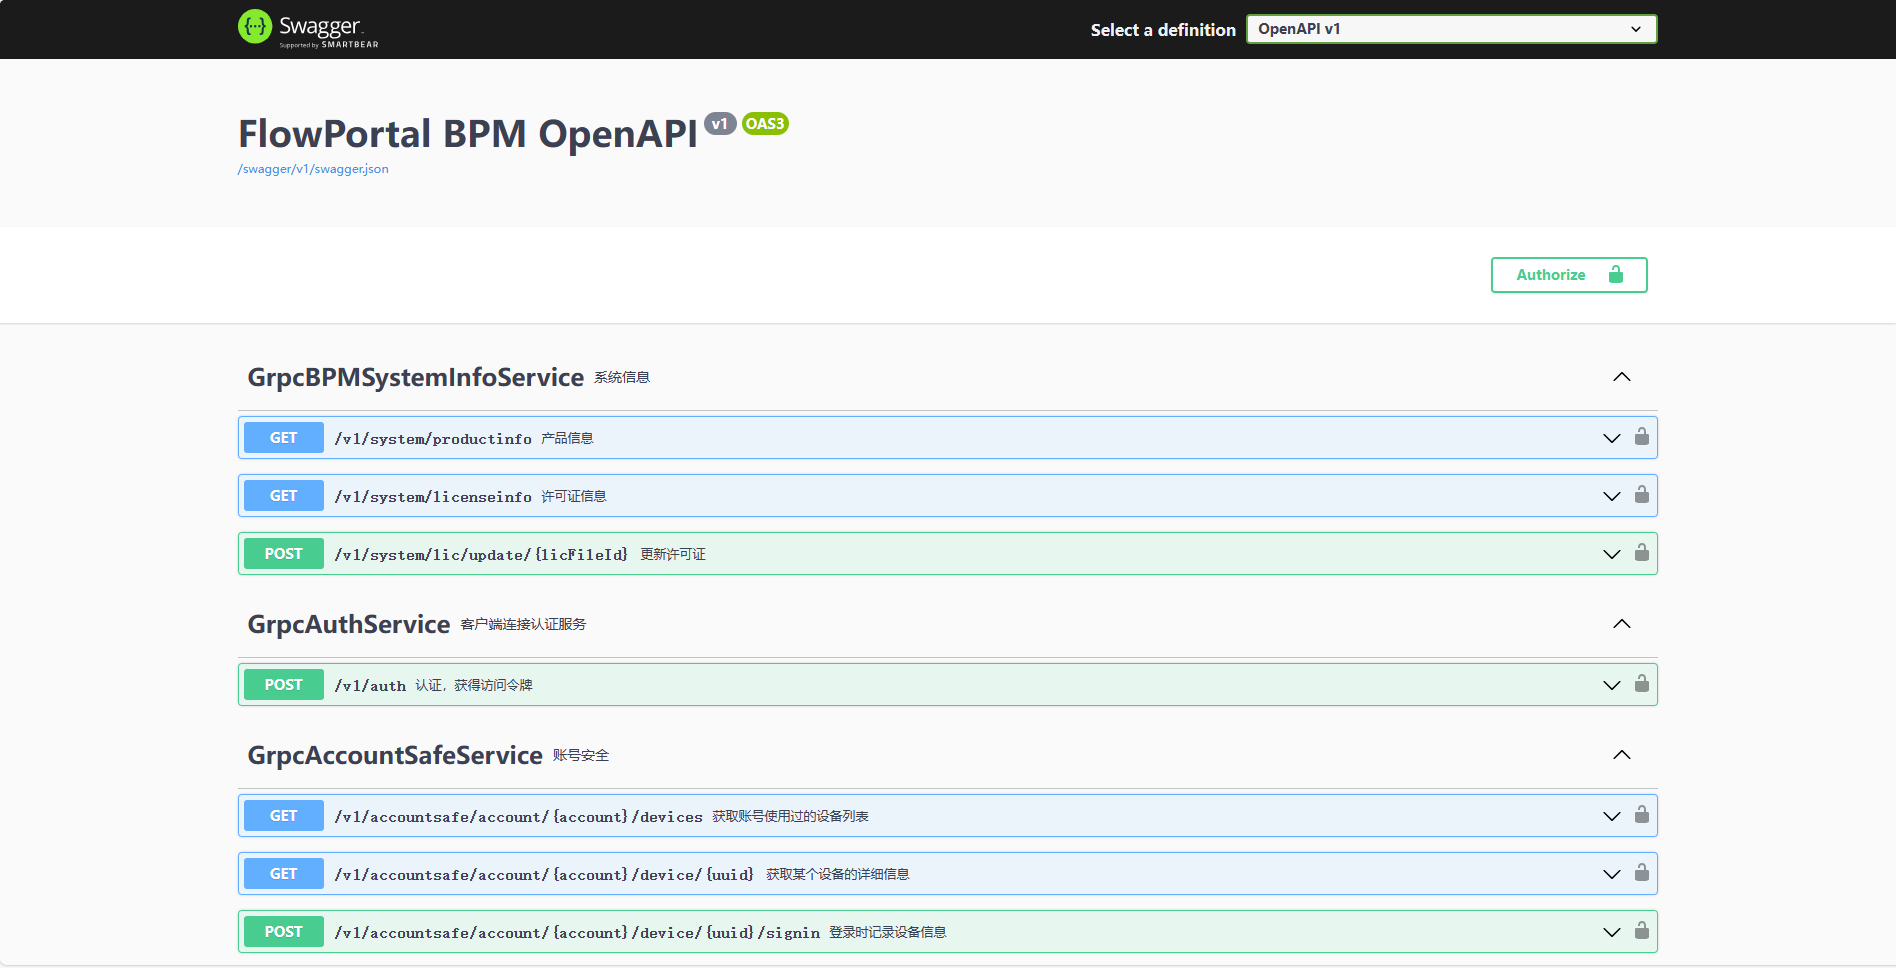Click lock icon on productinfo endpoint
The image size is (1896, 968).
coord(1641,437)
